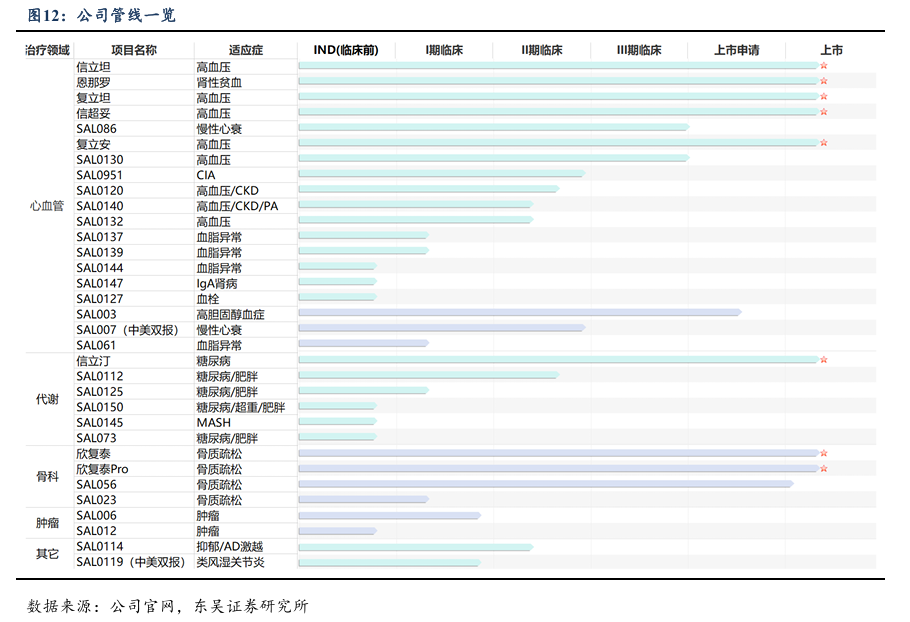Click project name SAL012

point(96,531)
